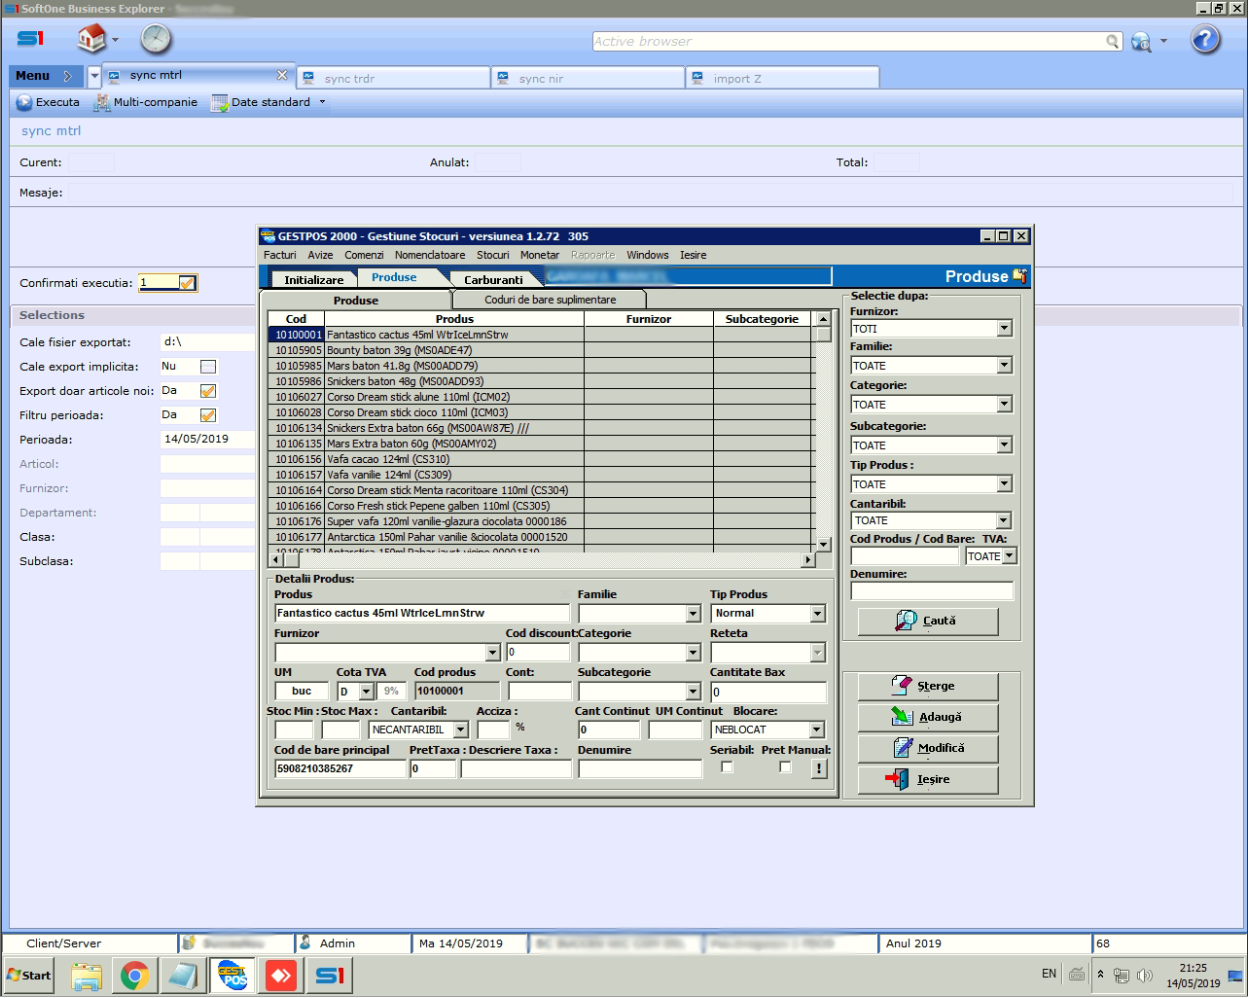Open Furnizor filter dropdown TOTI

[1004, 329]
